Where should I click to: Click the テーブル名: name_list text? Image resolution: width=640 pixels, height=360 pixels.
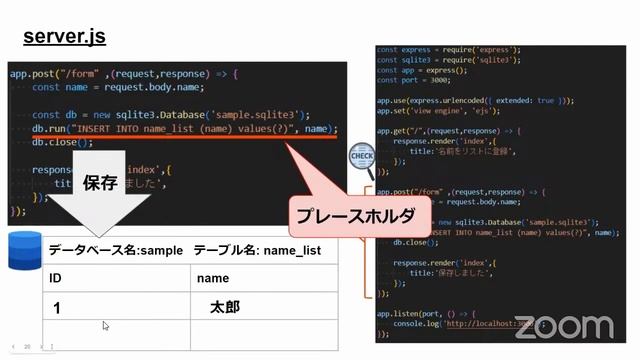pos(257,250)
